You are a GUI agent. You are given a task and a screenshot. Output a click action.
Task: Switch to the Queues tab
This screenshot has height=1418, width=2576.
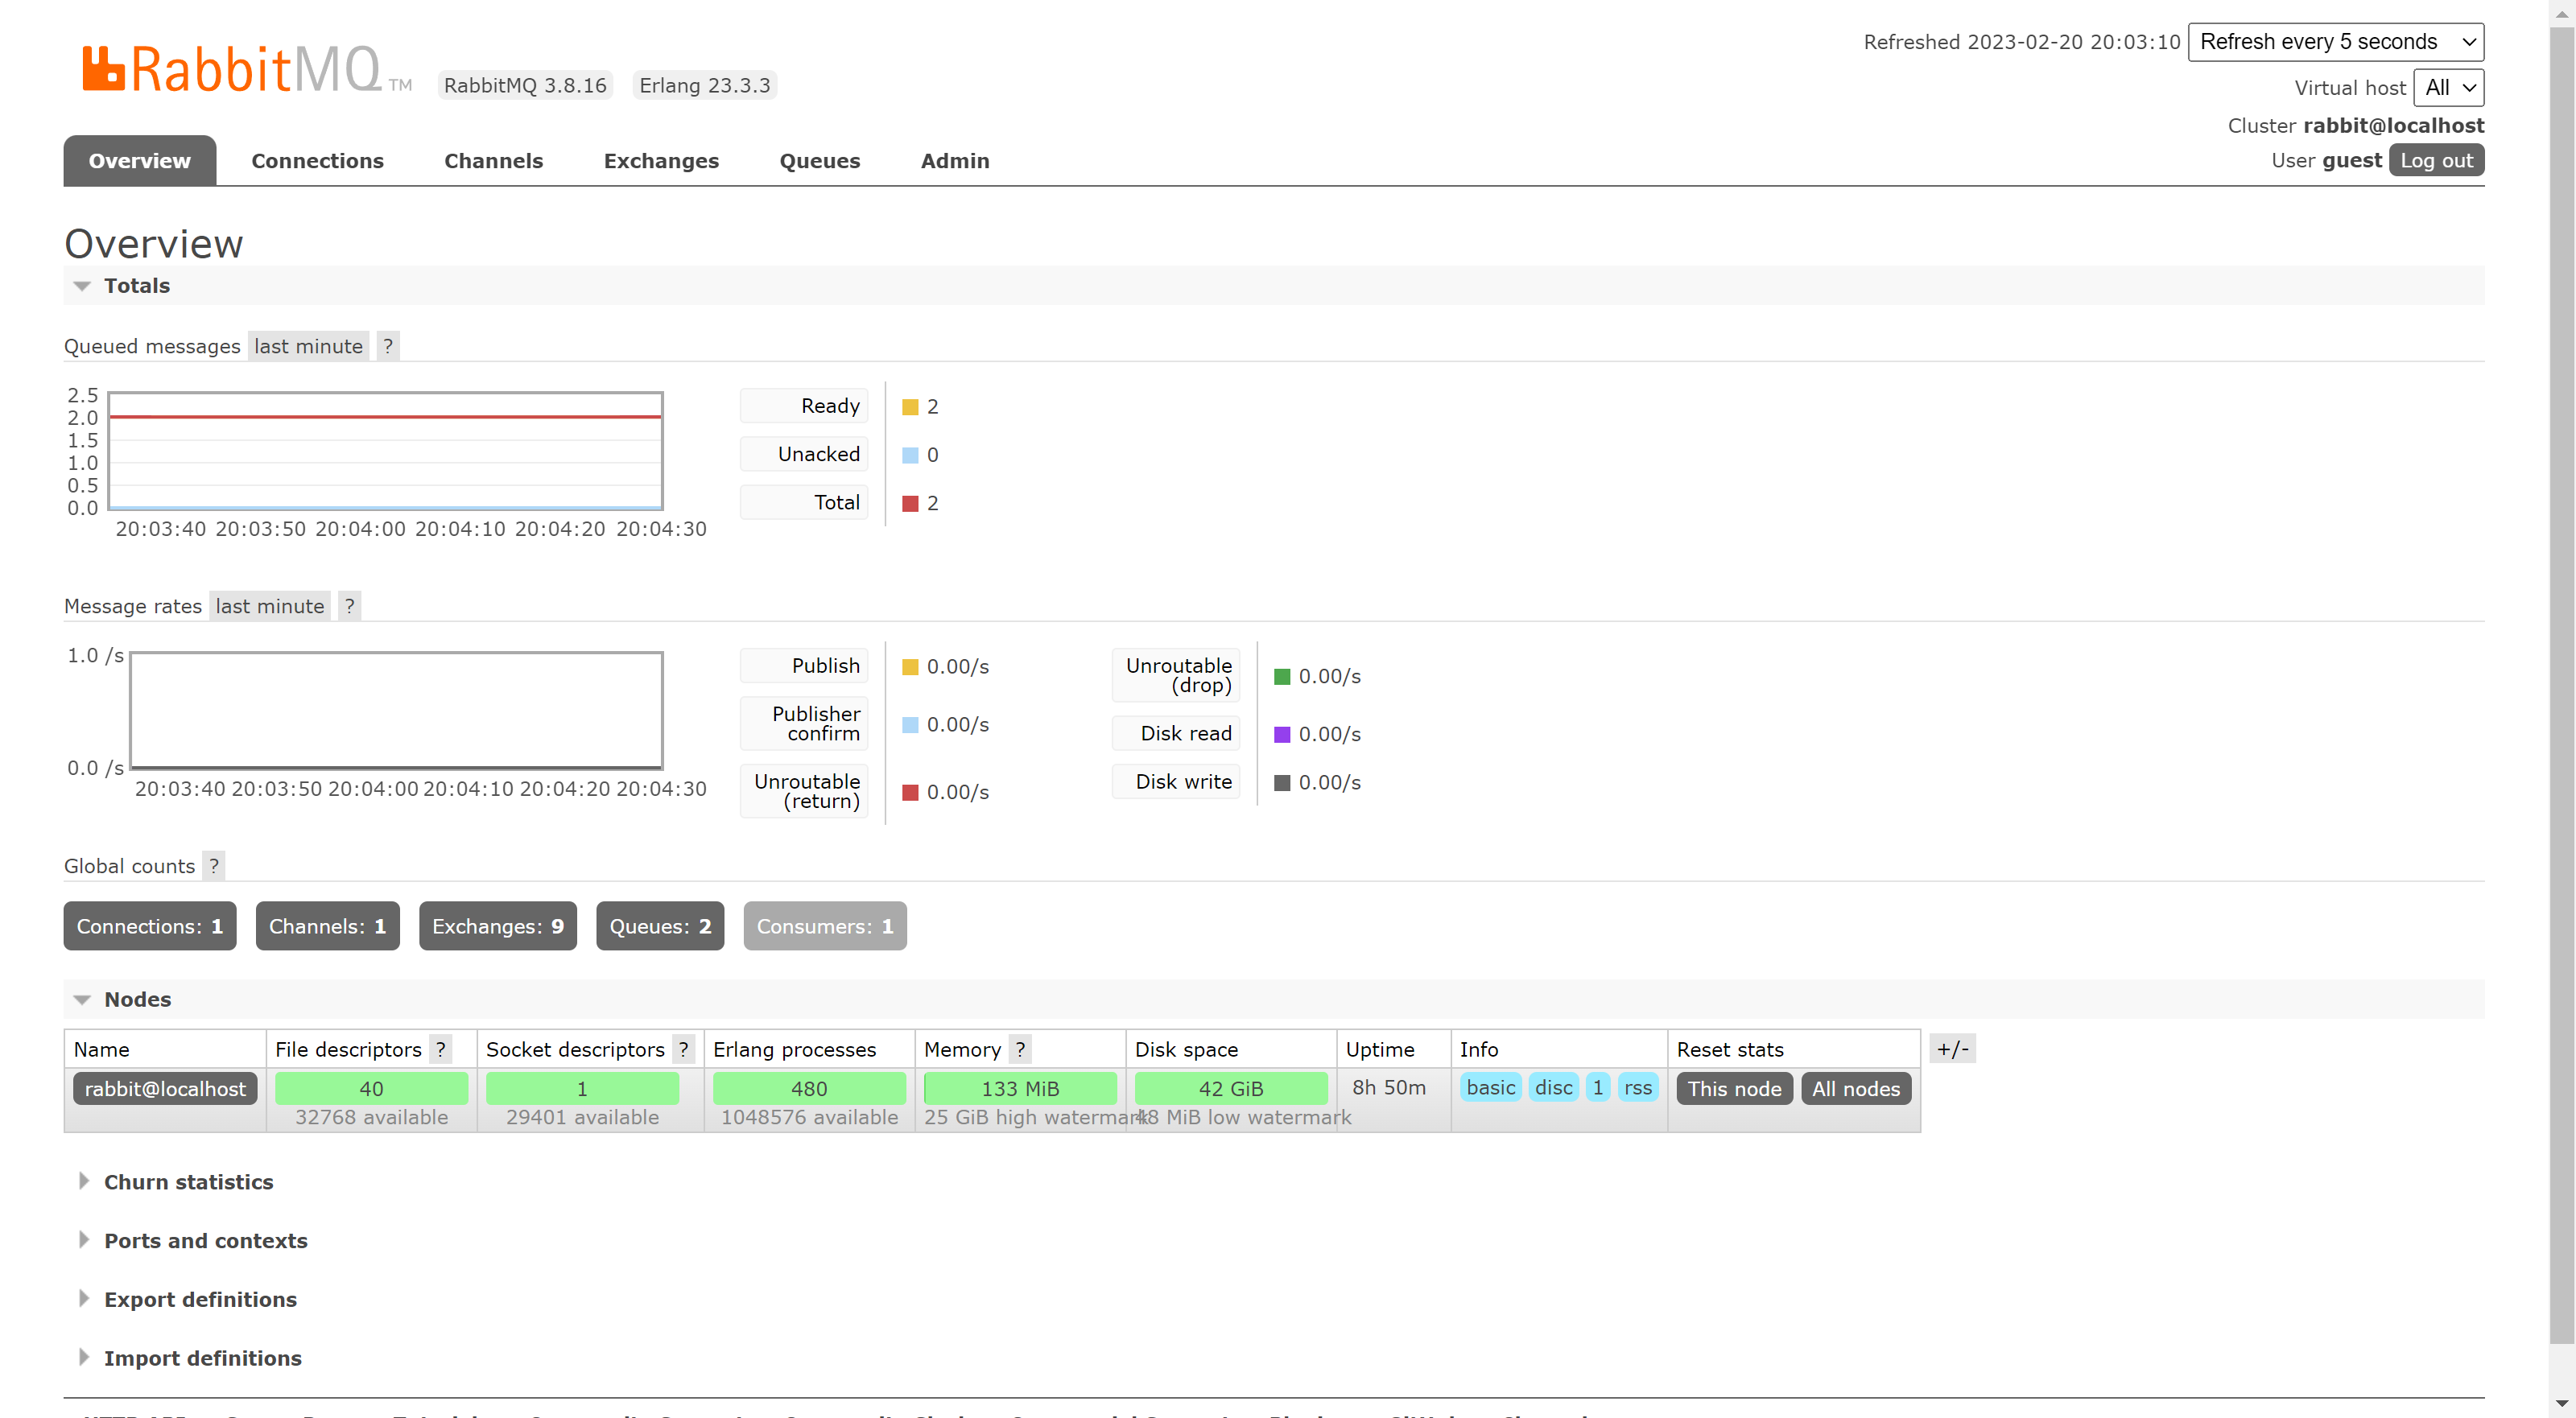pos(819,161)
